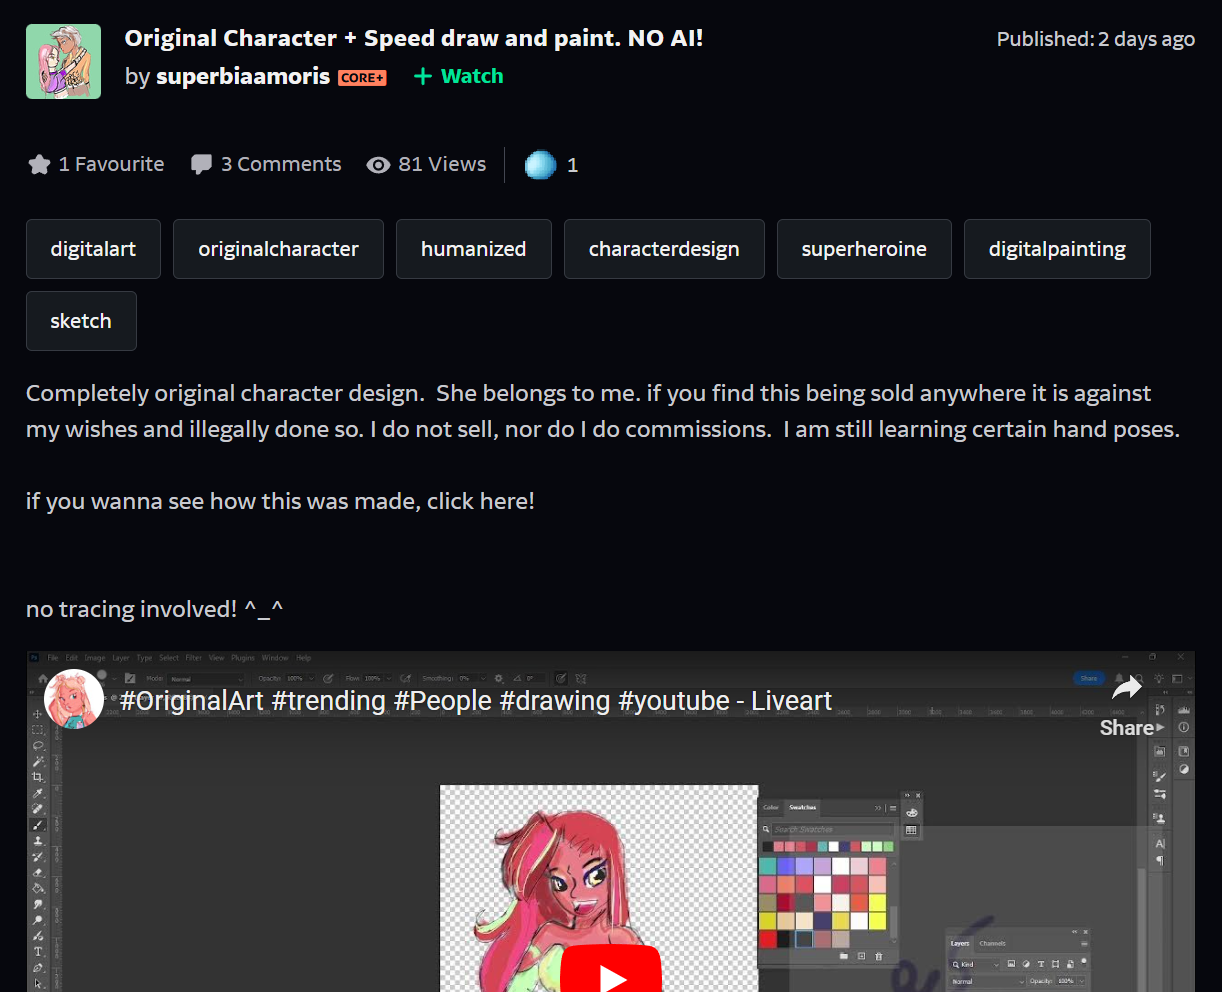The image size is (1222, 992).
Task: Open the video title '#OriginalArt #trending #People' link
Action: pyautogui.click(x=476, y=700)
